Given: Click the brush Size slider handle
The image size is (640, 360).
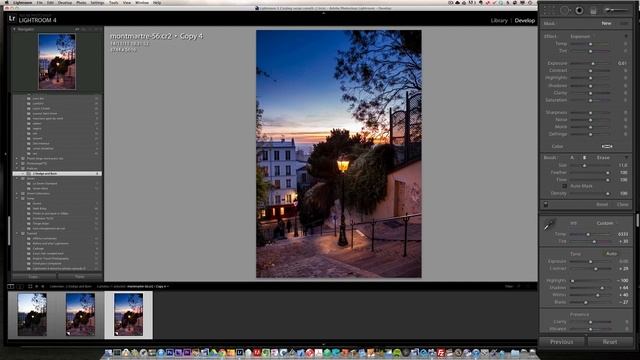Looking at the screenshot, I should tap(584, 165).
